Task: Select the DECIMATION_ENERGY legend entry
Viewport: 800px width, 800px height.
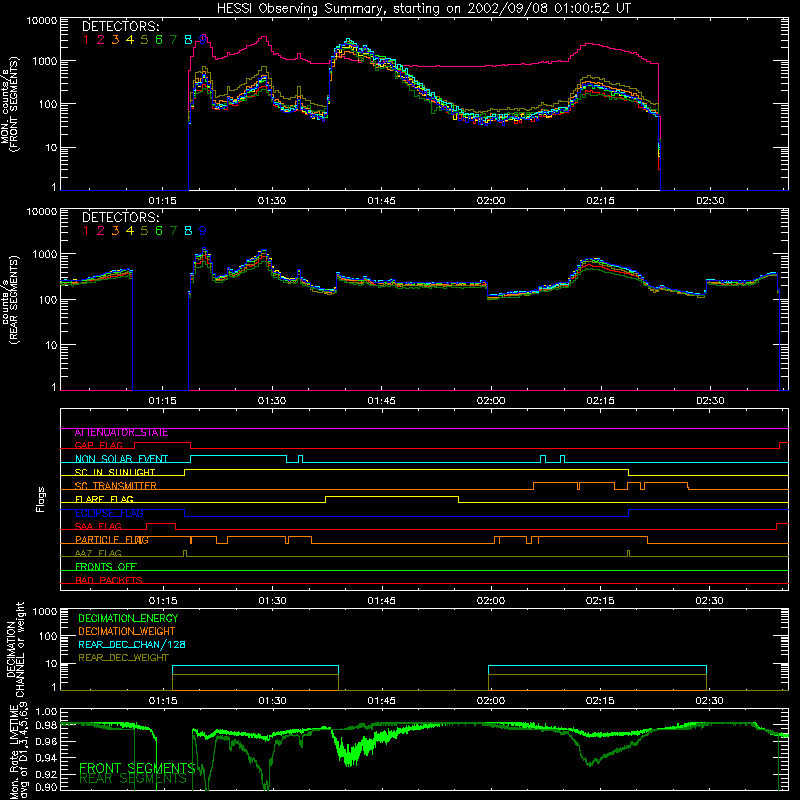Action: point(128,618)
